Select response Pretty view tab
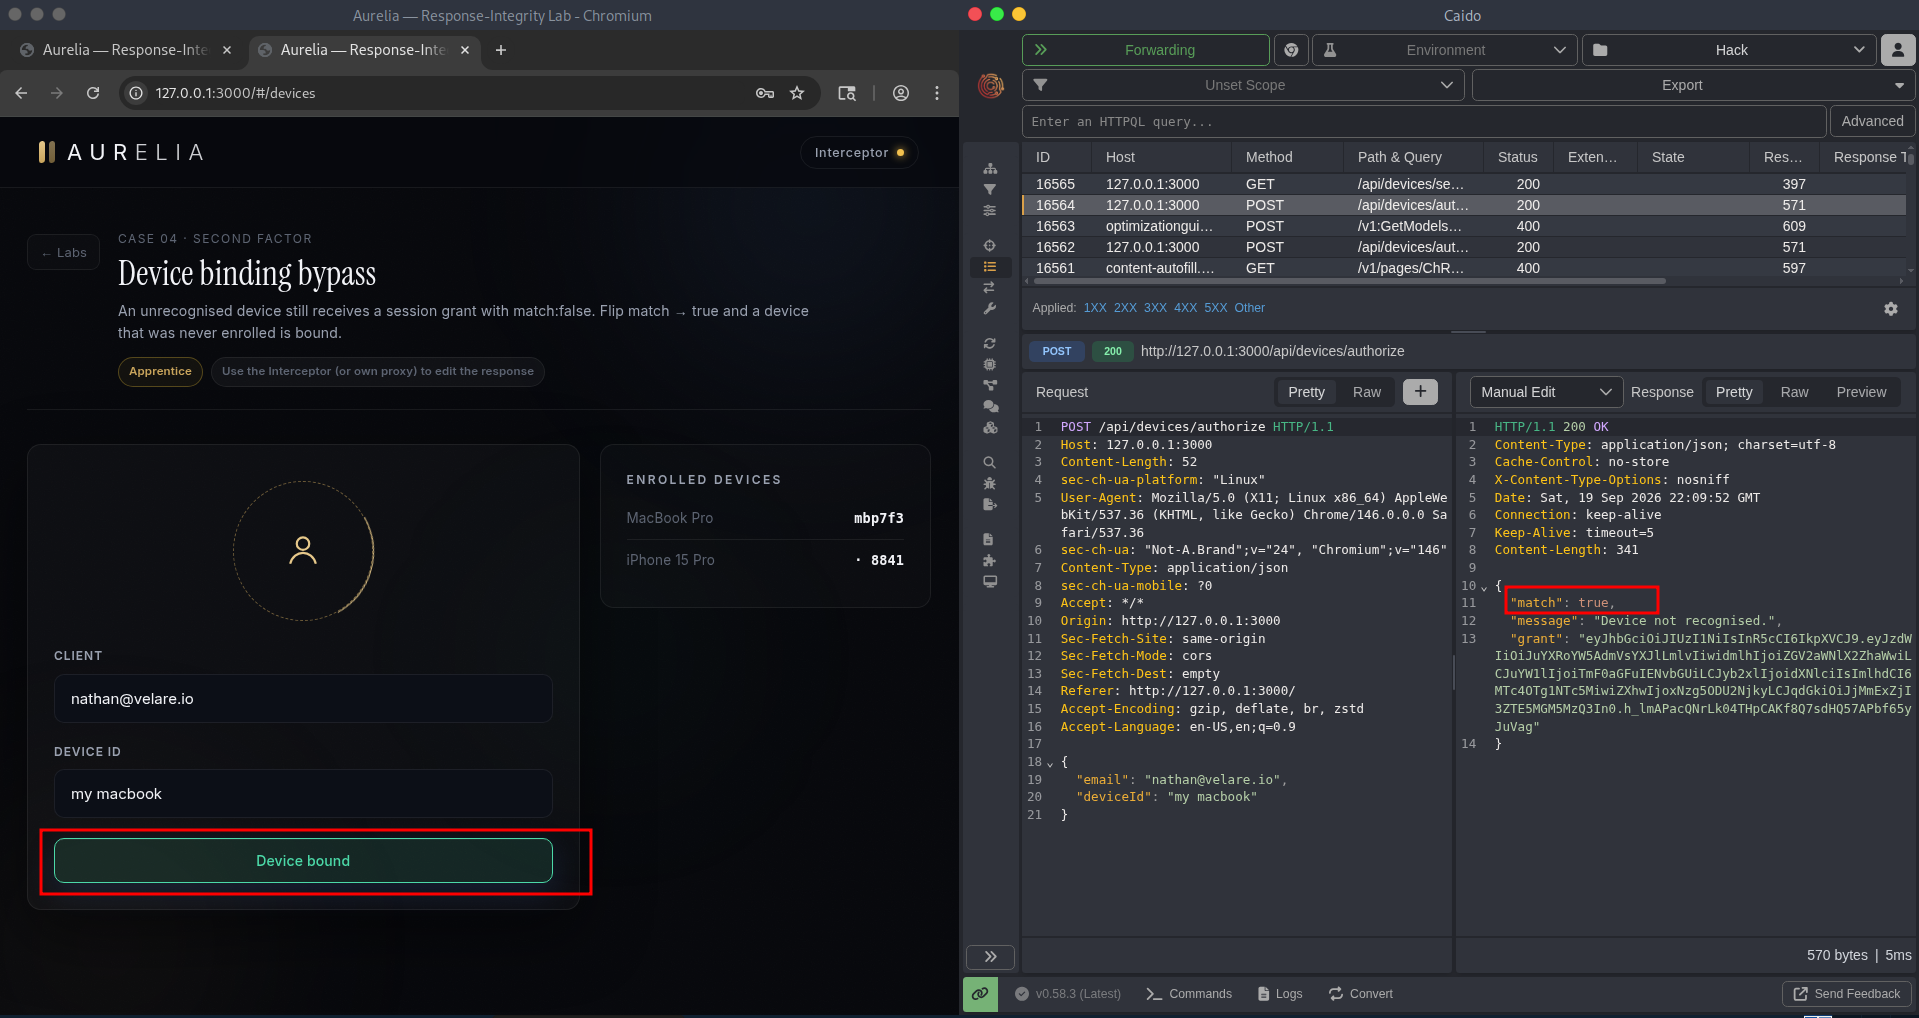The image size is (1919, 1018). pyautogui.click(x=1734, y=392)
